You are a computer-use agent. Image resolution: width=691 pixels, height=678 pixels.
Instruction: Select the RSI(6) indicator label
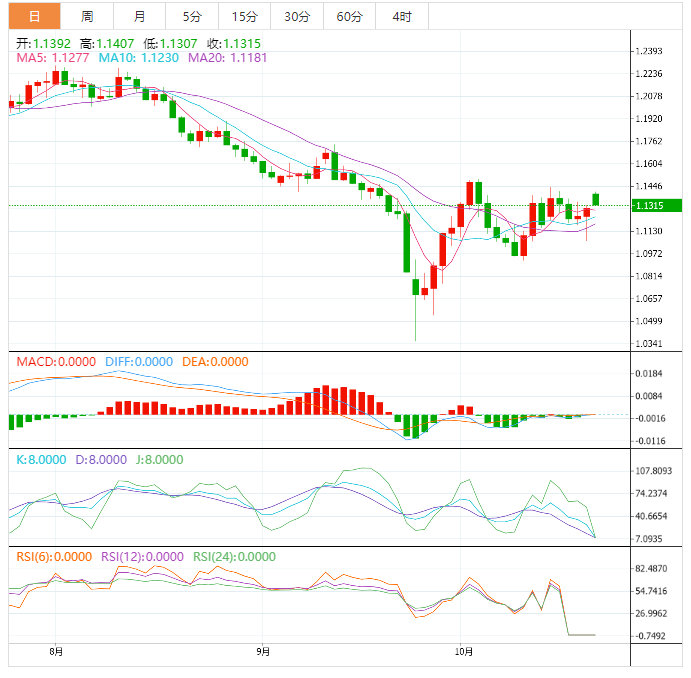[54, 557]
